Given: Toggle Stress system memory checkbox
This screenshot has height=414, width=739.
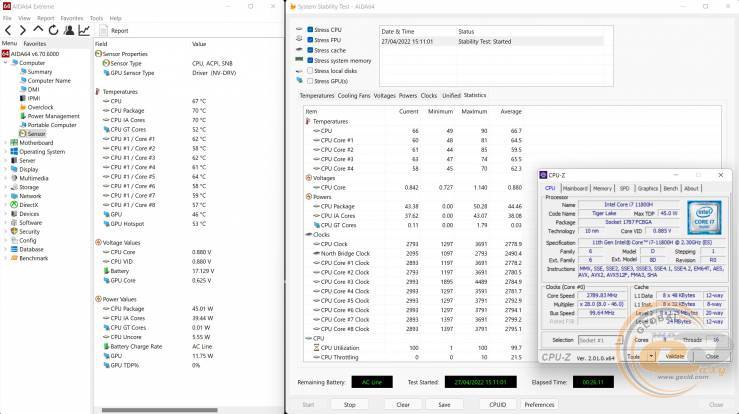Looking at the screenshot, I should point(310,60).
